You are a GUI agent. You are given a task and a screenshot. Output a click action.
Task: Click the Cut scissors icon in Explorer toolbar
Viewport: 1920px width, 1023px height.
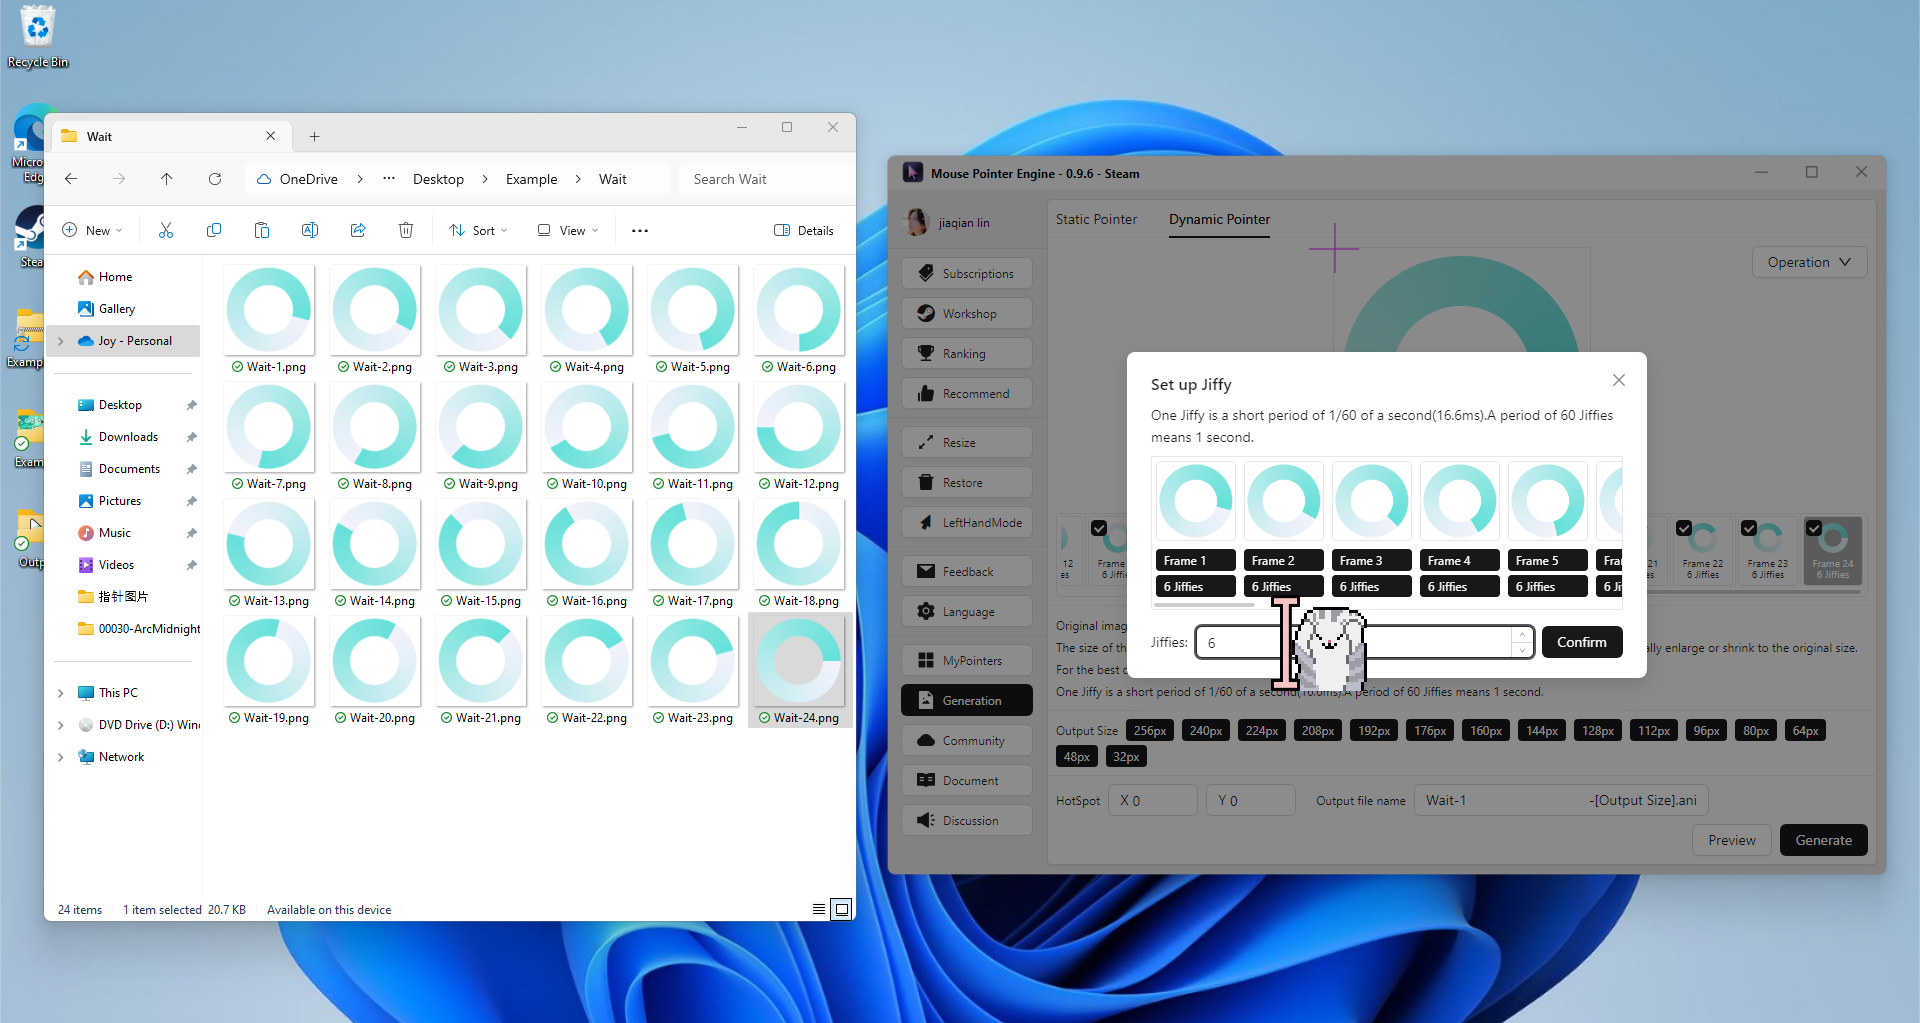(x=166, y=231)
